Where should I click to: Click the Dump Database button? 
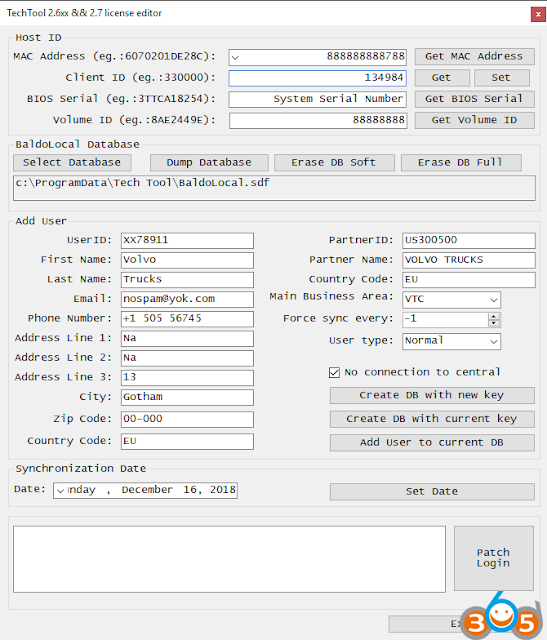pos(209,162)
